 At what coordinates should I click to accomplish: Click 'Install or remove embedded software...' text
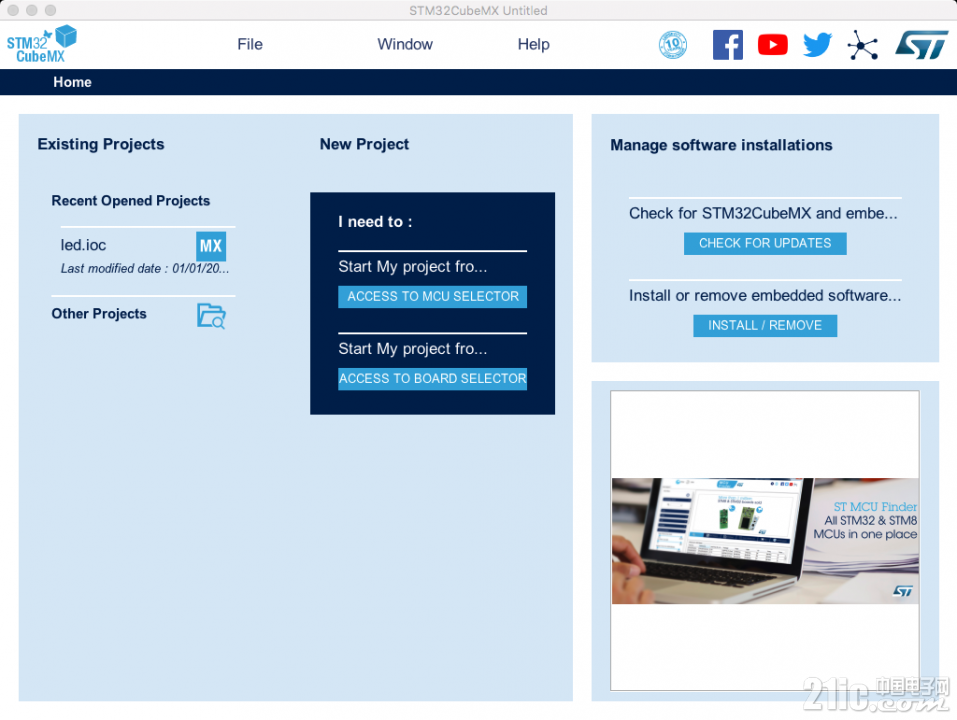click(765, 296)
